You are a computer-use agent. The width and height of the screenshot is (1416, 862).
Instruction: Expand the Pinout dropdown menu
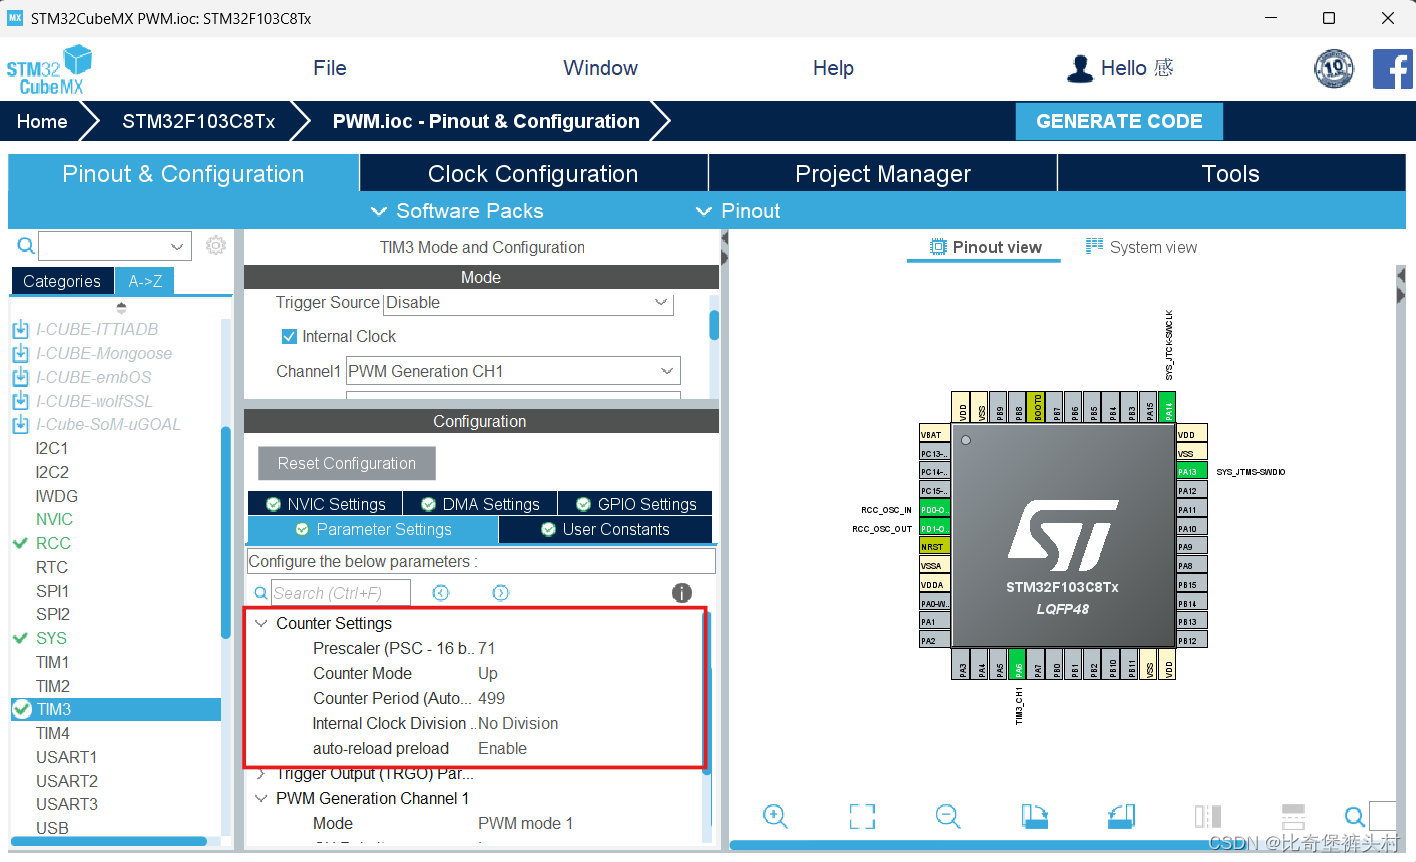coord(738,211)
